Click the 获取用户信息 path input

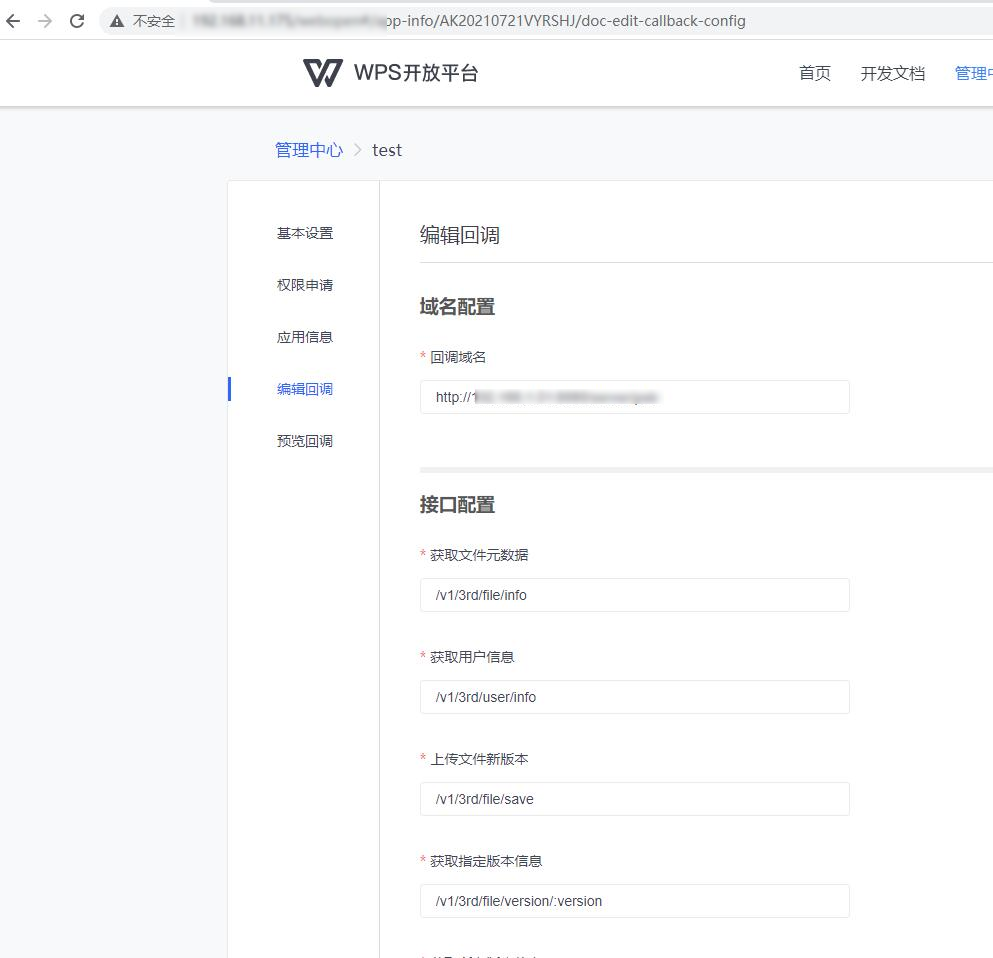[x=635, y=696]
